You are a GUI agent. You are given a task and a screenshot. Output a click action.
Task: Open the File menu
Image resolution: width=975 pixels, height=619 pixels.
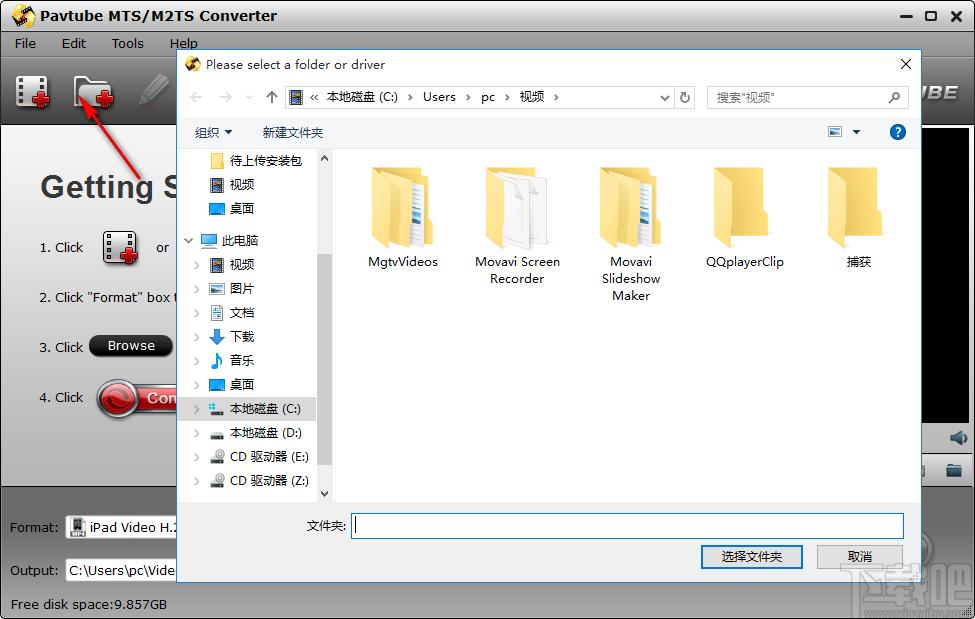coord(25,44)
